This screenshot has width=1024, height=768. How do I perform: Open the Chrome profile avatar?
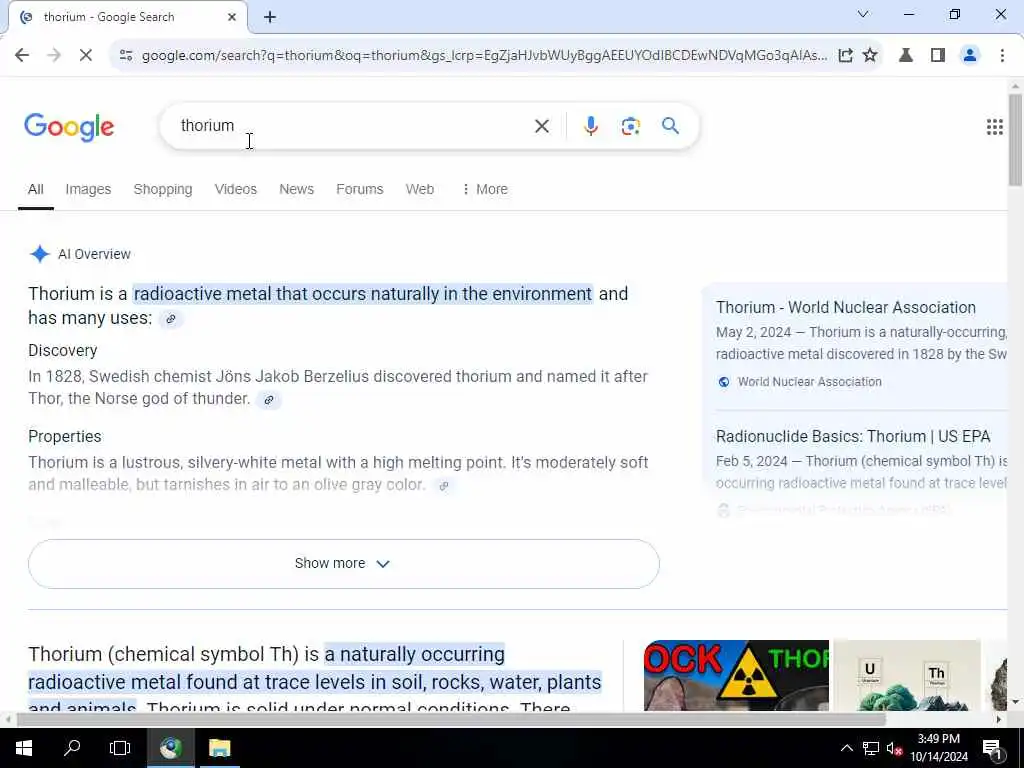click(970, 56)
